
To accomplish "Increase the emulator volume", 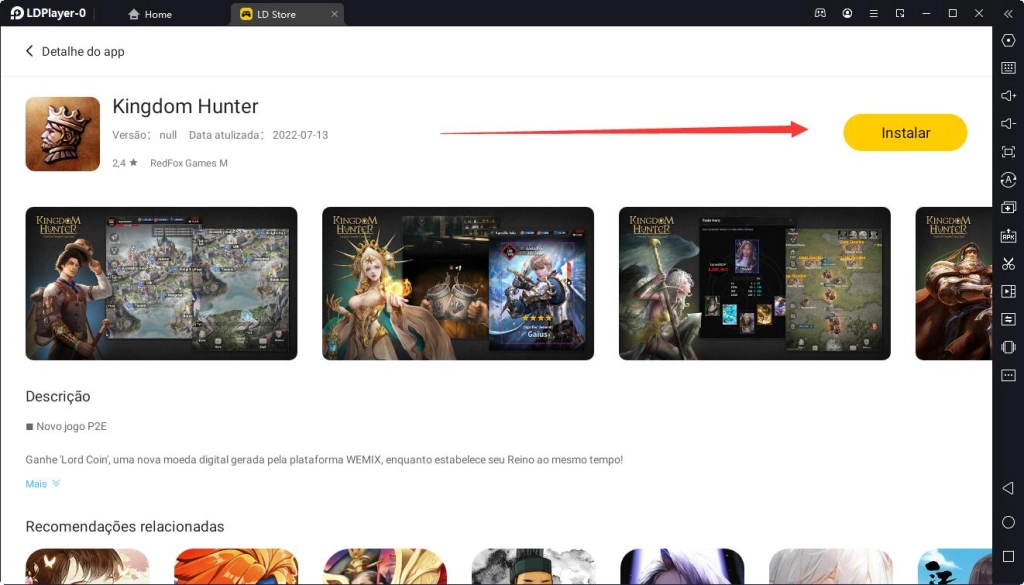I will click(x=1008, y=96).
